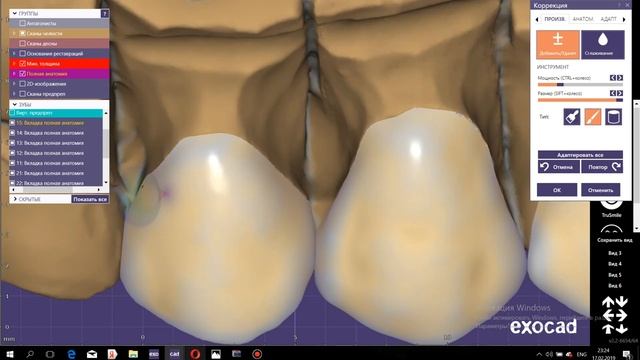Choose the flat brush tool type
This screenshot has width=640, height=360.
571,117
